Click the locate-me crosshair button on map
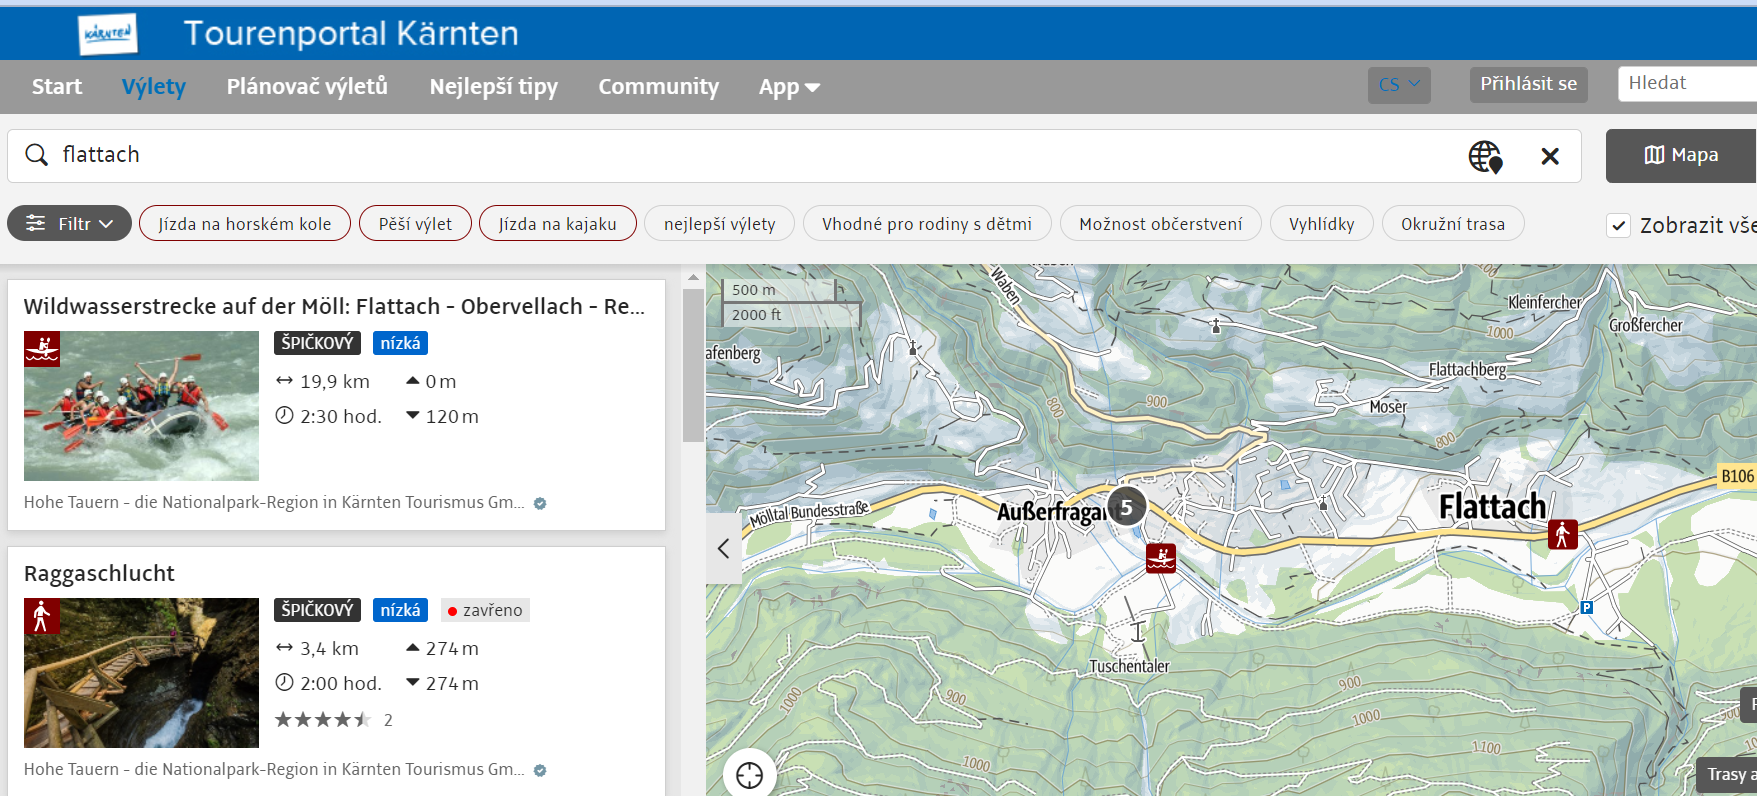 [749, 775]
